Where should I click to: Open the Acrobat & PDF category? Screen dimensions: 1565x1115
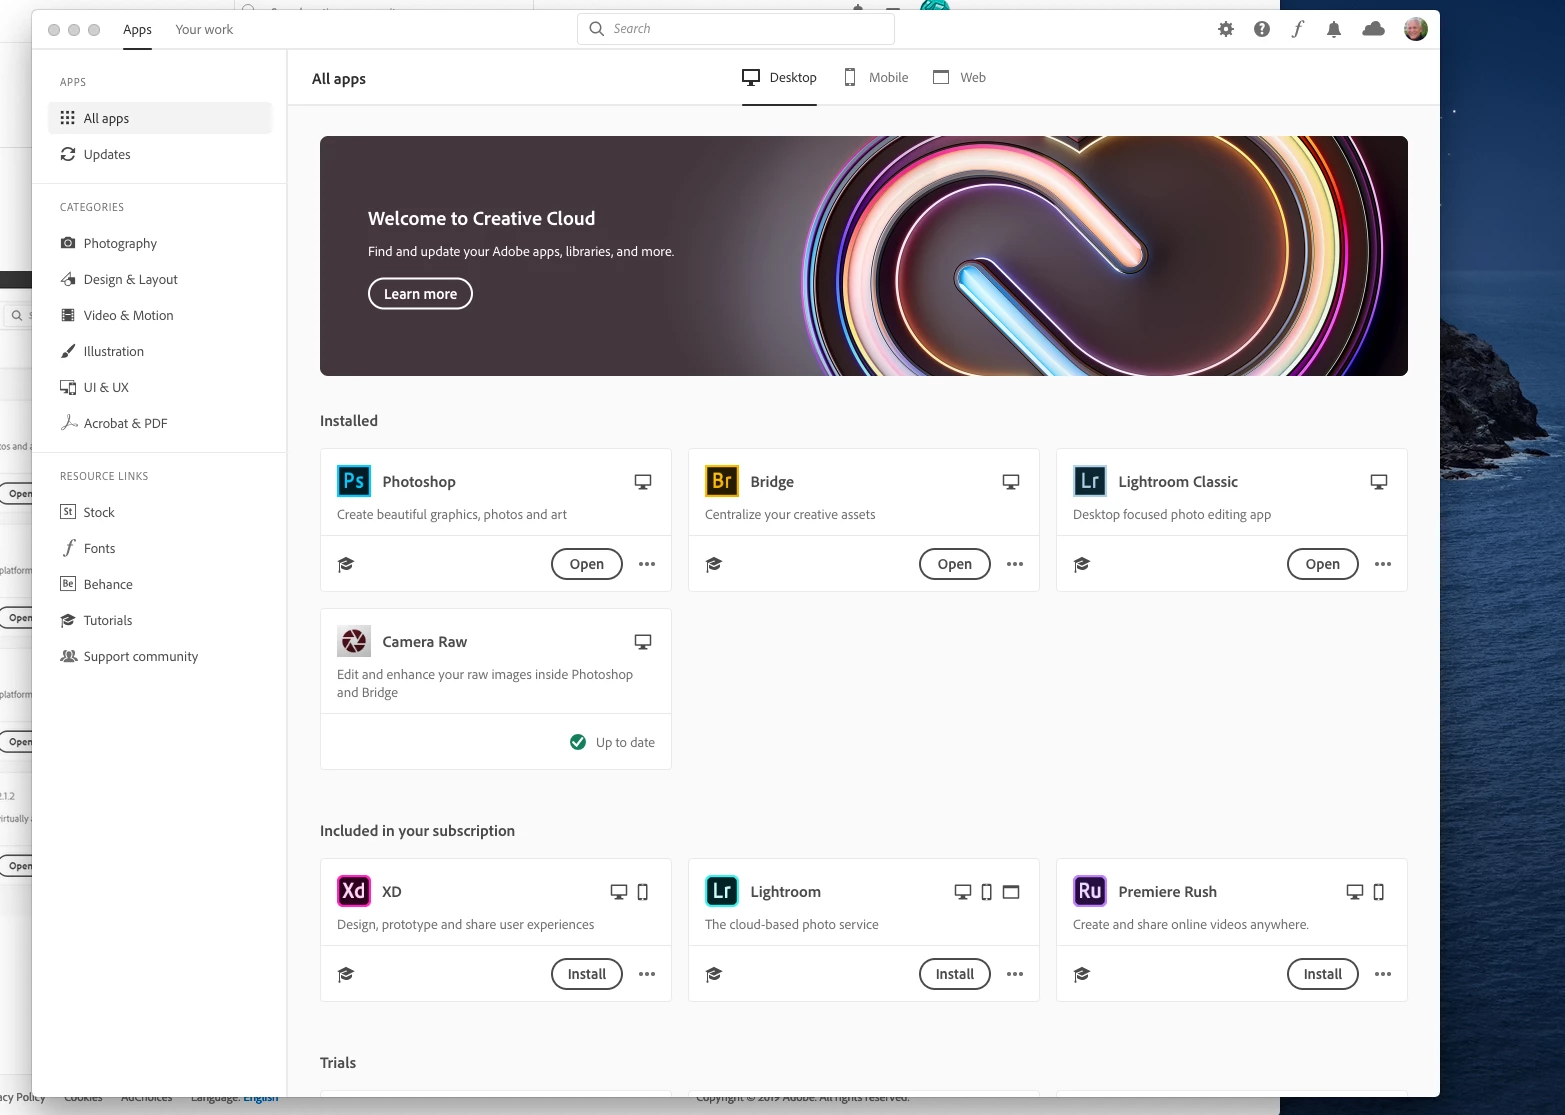click(x=160, y=423)
